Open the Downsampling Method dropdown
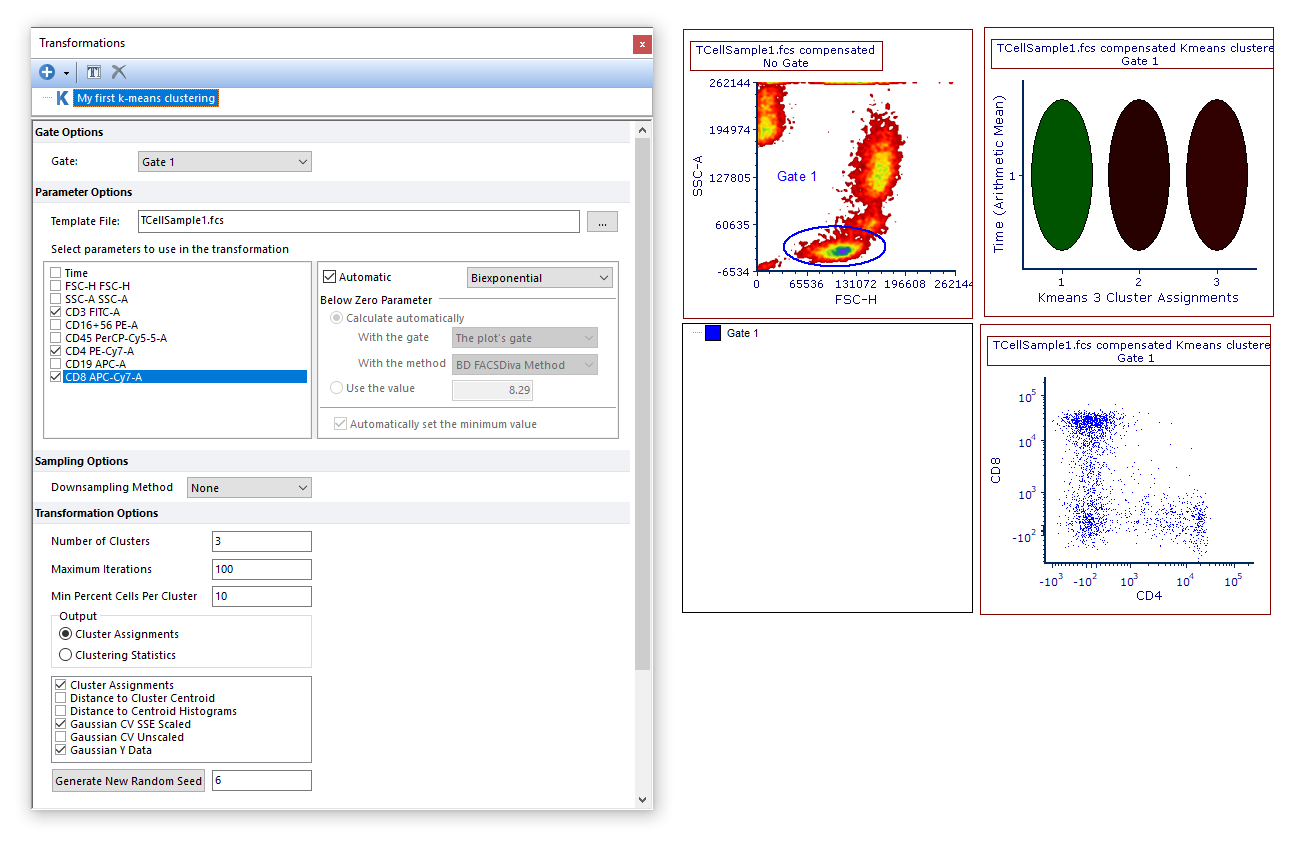This screenshot has width=1307, height=844. (x=249, y=488)
